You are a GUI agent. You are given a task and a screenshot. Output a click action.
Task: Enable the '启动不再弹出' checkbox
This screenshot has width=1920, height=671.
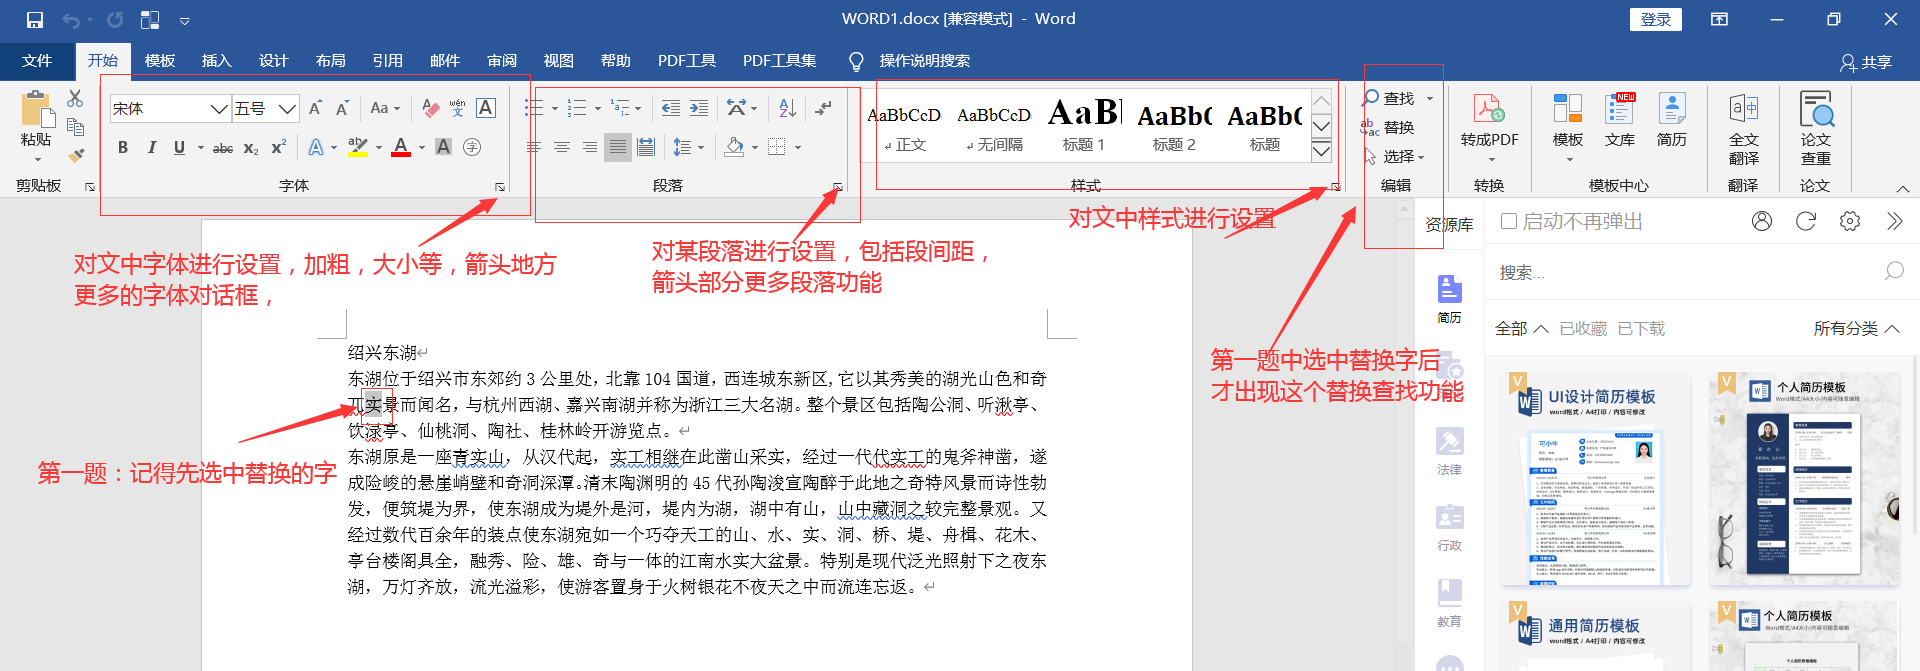[x=1509, y=221]
